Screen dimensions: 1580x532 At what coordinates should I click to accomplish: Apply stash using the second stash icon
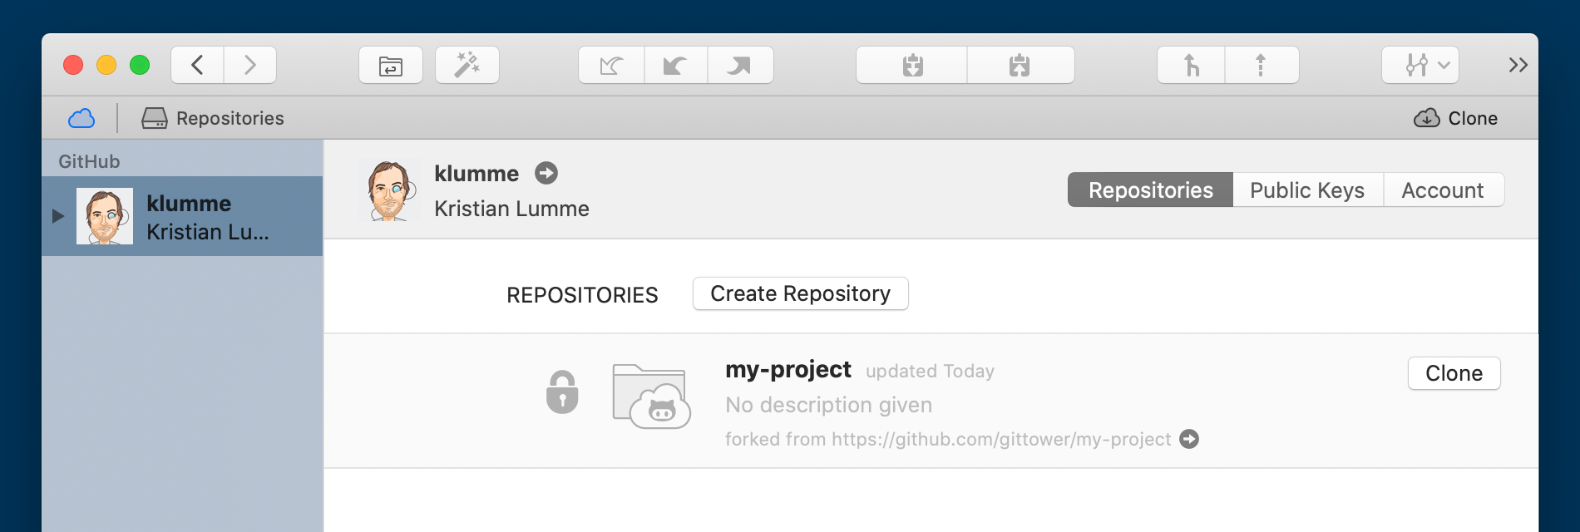click(1019, 66)
